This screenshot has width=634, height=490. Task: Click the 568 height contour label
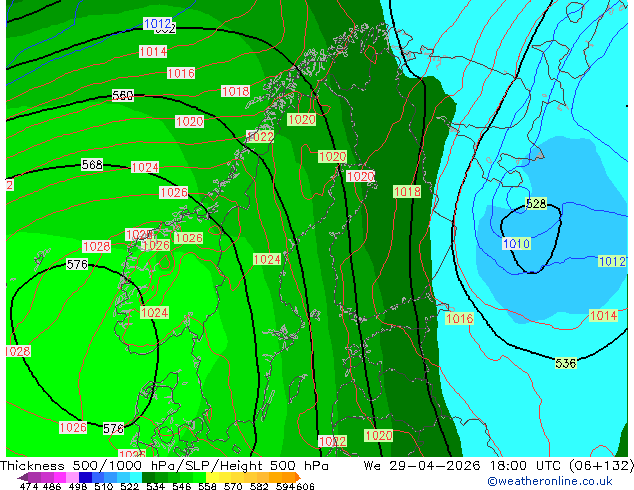pos(92,165)
